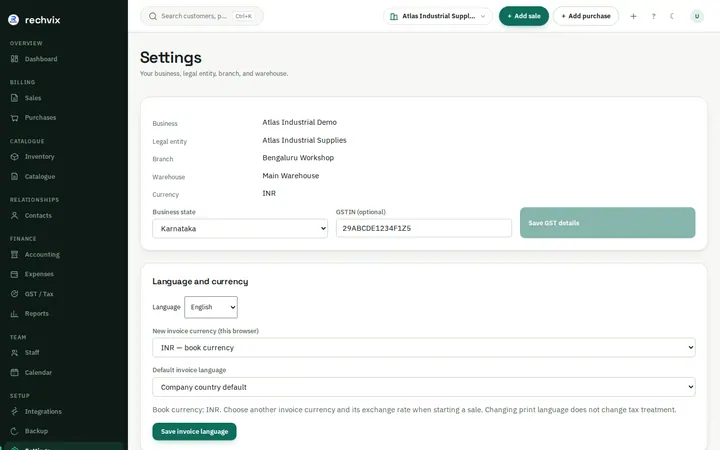Toggle dark mode moon icon

point(672,16)
